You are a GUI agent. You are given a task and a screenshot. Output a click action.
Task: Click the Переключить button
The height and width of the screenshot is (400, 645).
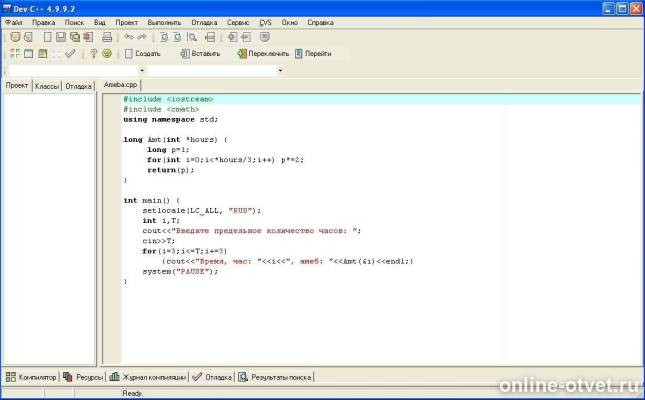pyautogui.click(x=264, y=54)
